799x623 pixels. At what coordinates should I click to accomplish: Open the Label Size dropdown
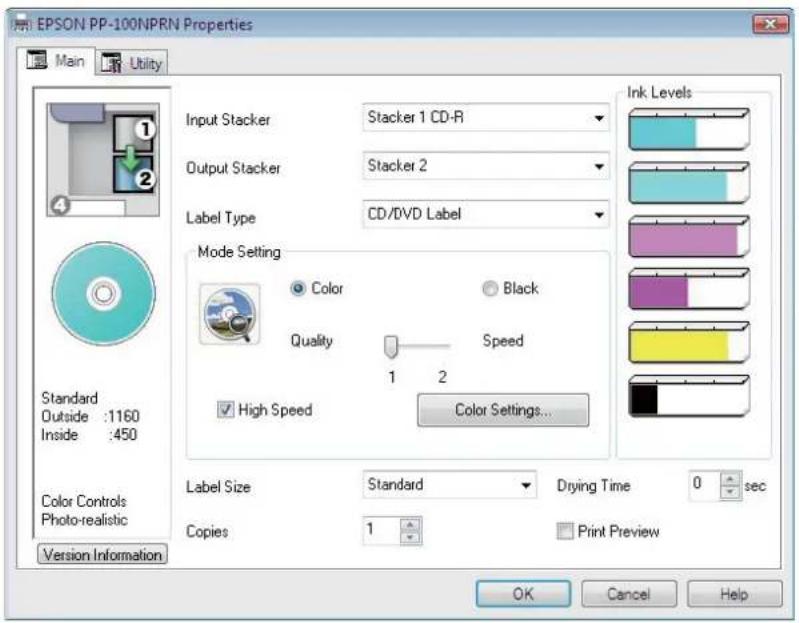coord(449,484)
